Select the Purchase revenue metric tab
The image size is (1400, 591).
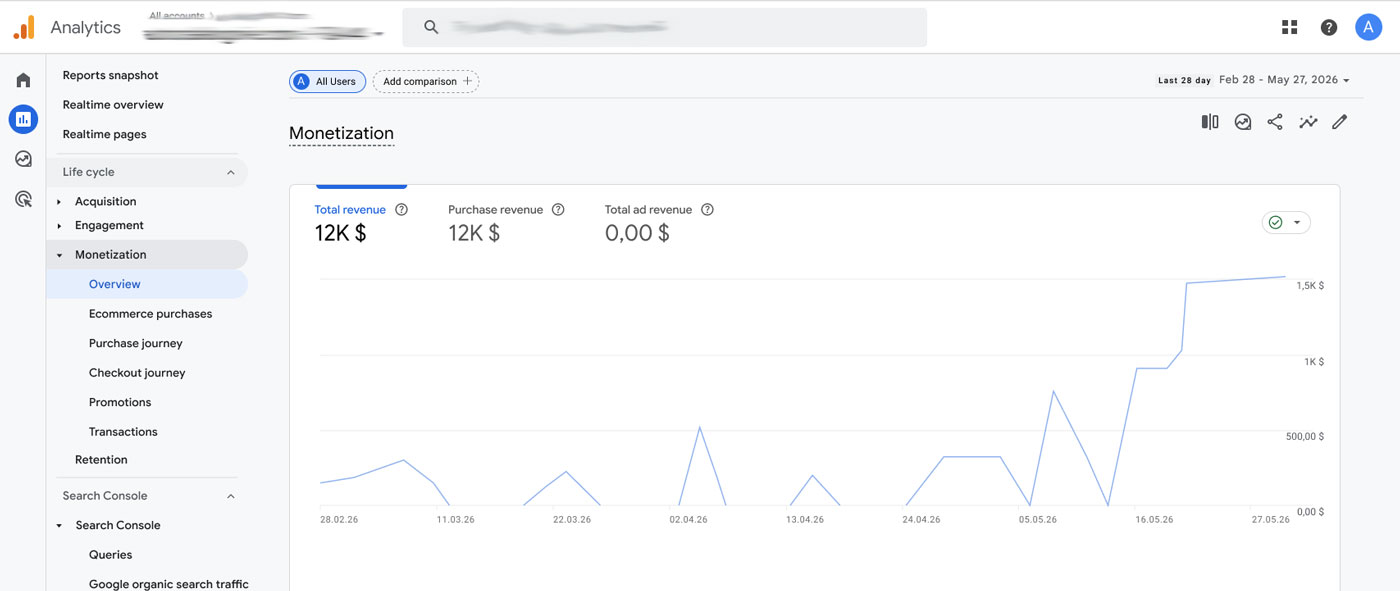[x=506, y=223]
